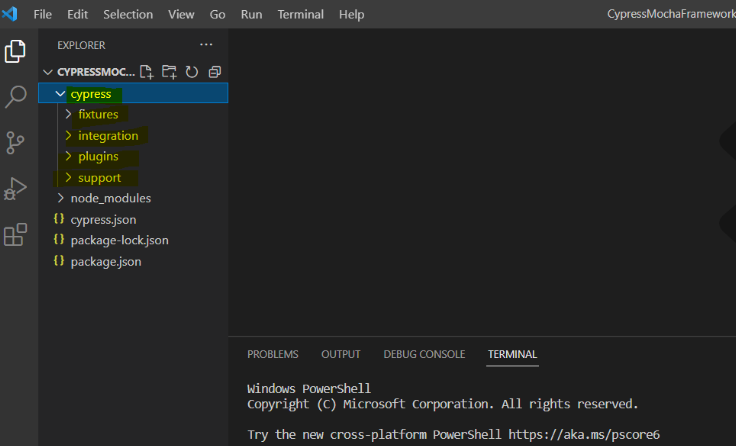The width and height of the screenshot is (736, 448).
Task: Click the VS Code logo icon
Action: 9,14
